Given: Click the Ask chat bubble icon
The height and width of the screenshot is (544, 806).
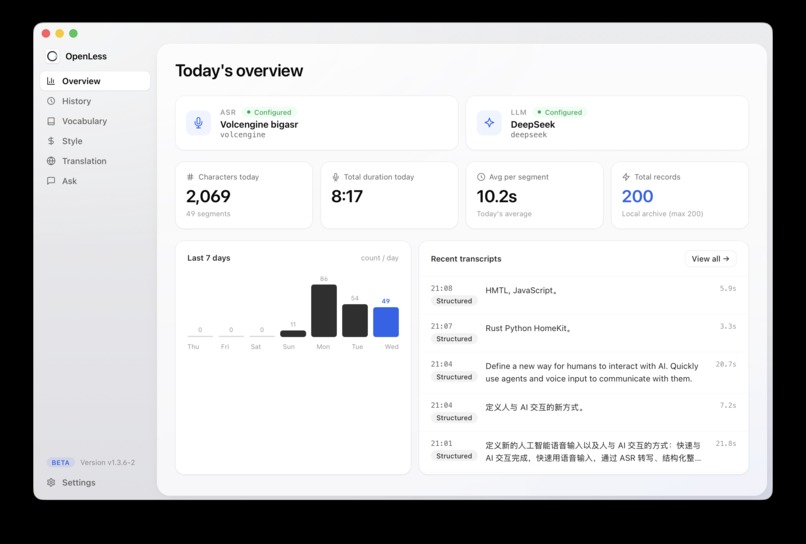Looking at the screenshot, I should (51, 181).
